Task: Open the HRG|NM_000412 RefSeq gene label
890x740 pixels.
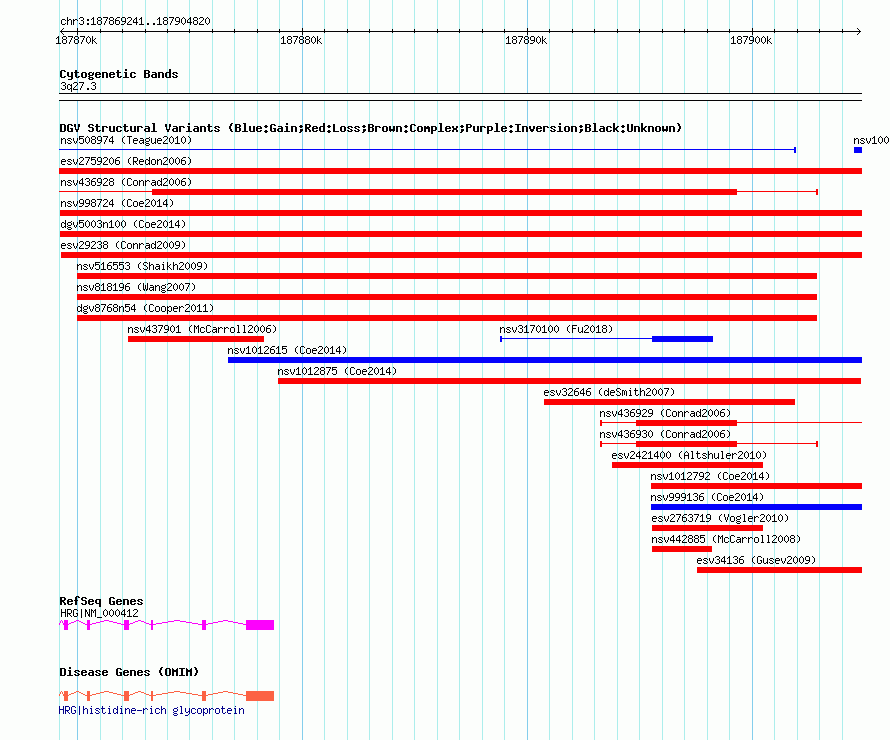Action: (x=99, y=613)
